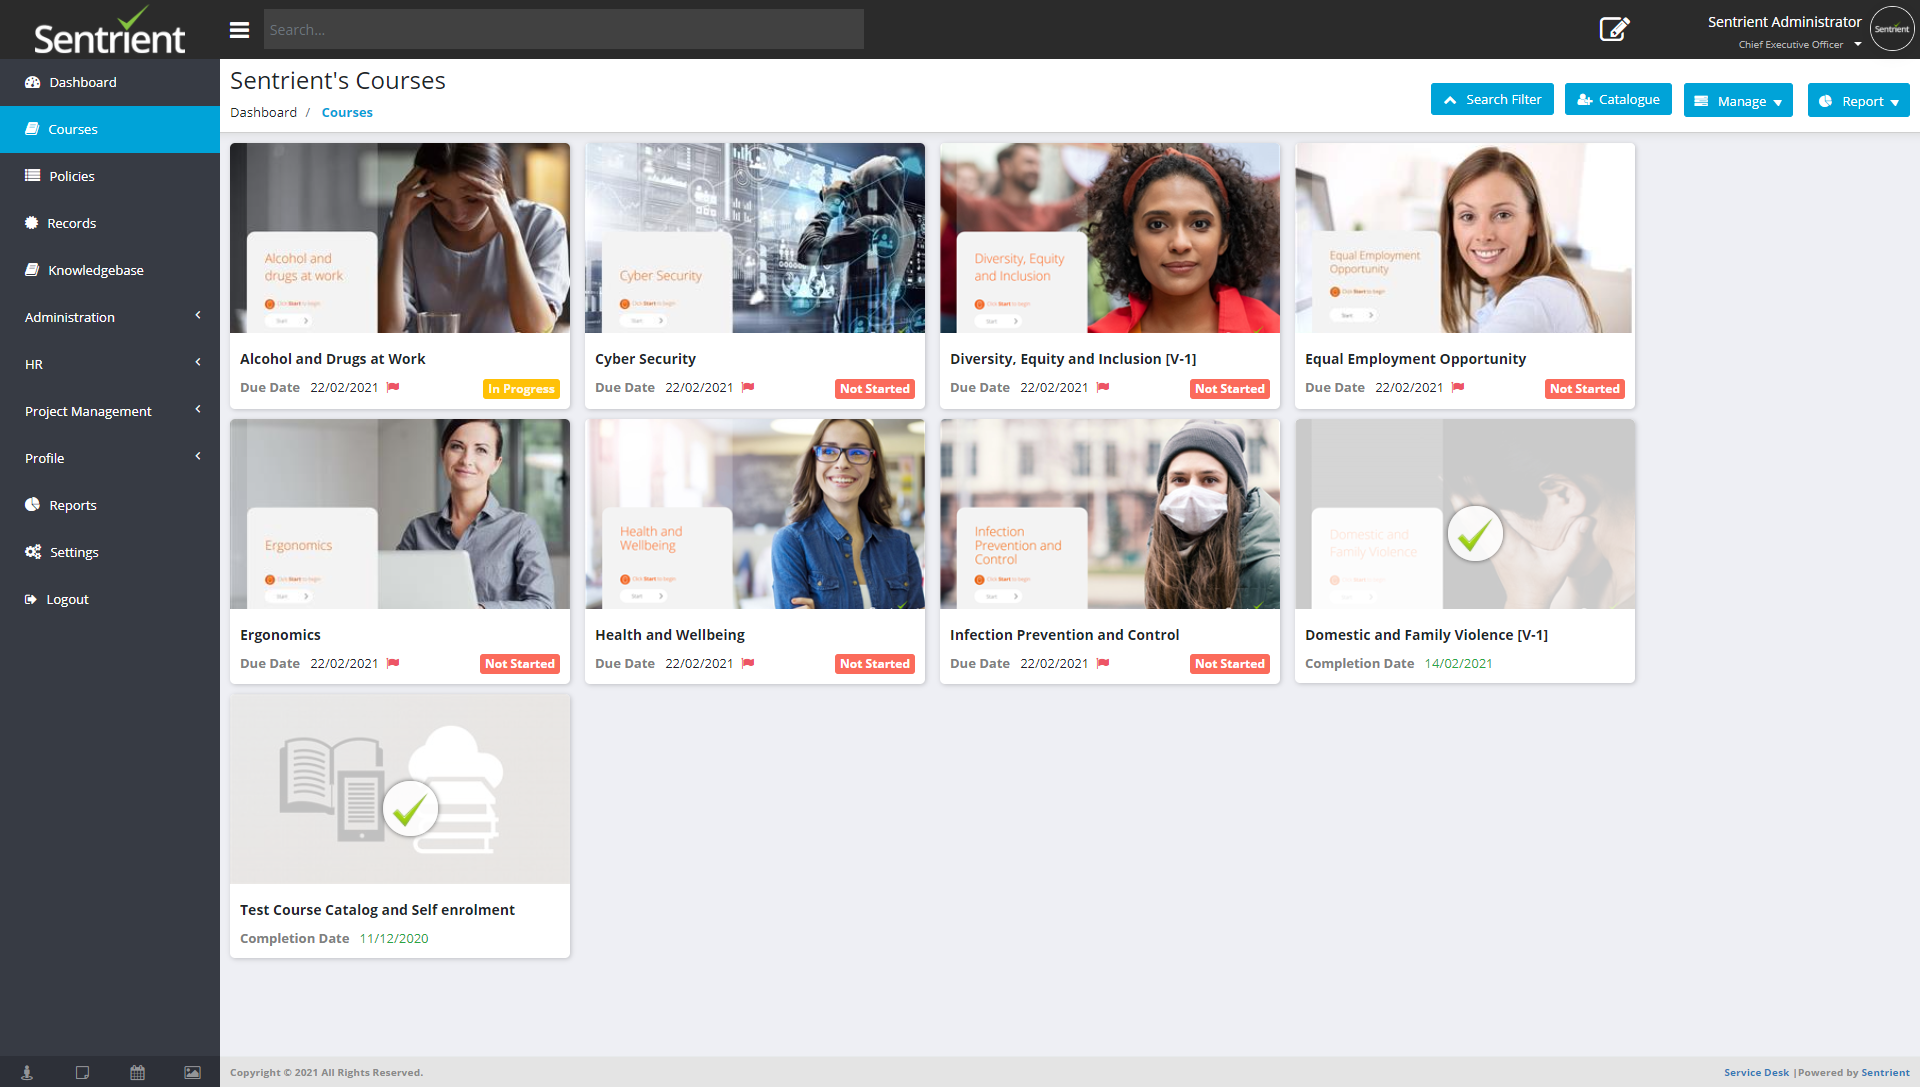Click the Dashboard breadcrumb link
1920x1087 pixels.
point(263,112)
